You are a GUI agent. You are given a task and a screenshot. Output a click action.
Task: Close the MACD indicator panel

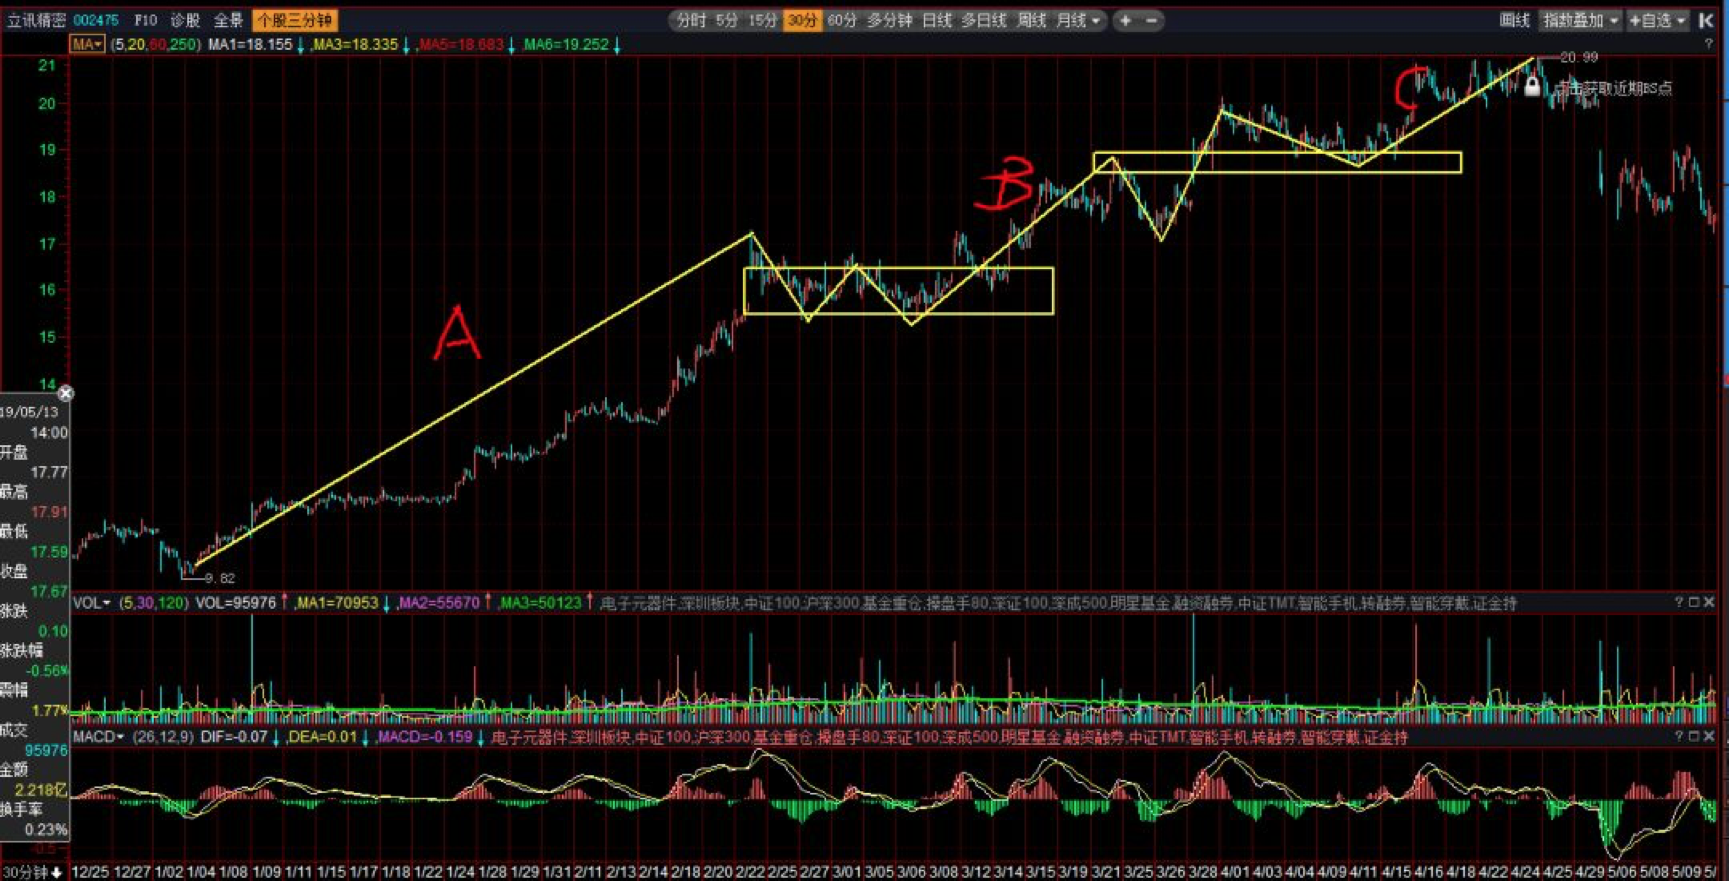coord(1709,736)
